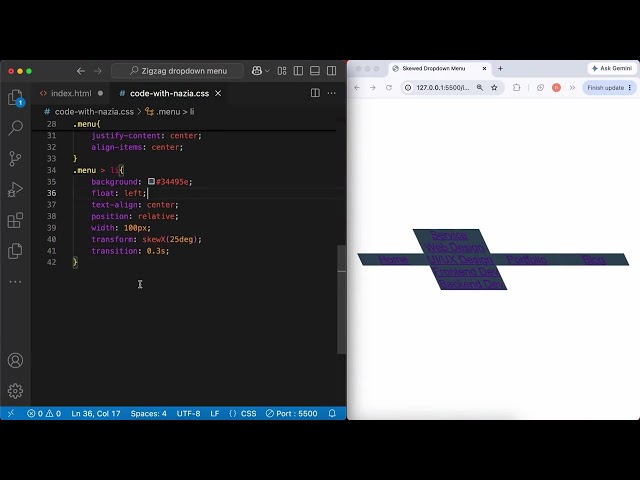Open Chrome extensions puzzle icon
This screenshot has height=480, width=640.
[x=517, y=88]
